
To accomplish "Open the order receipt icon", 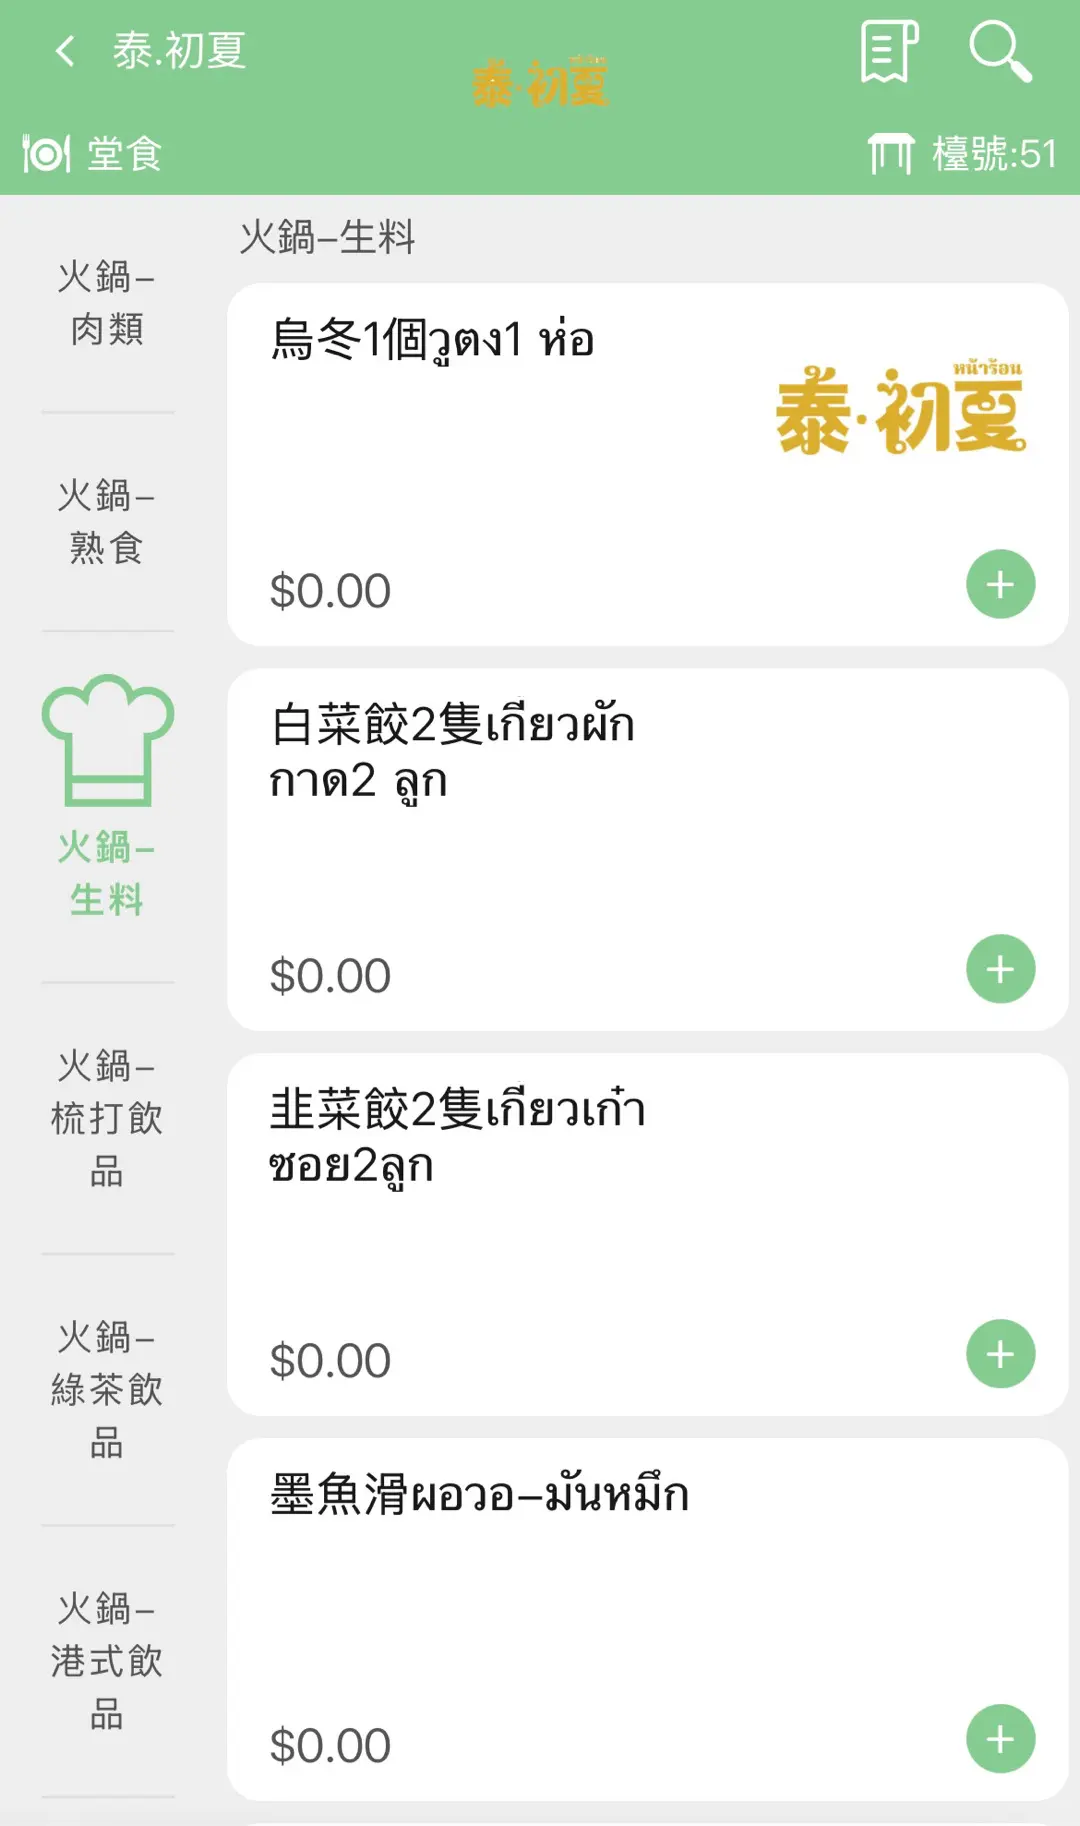I will point(888,51).
